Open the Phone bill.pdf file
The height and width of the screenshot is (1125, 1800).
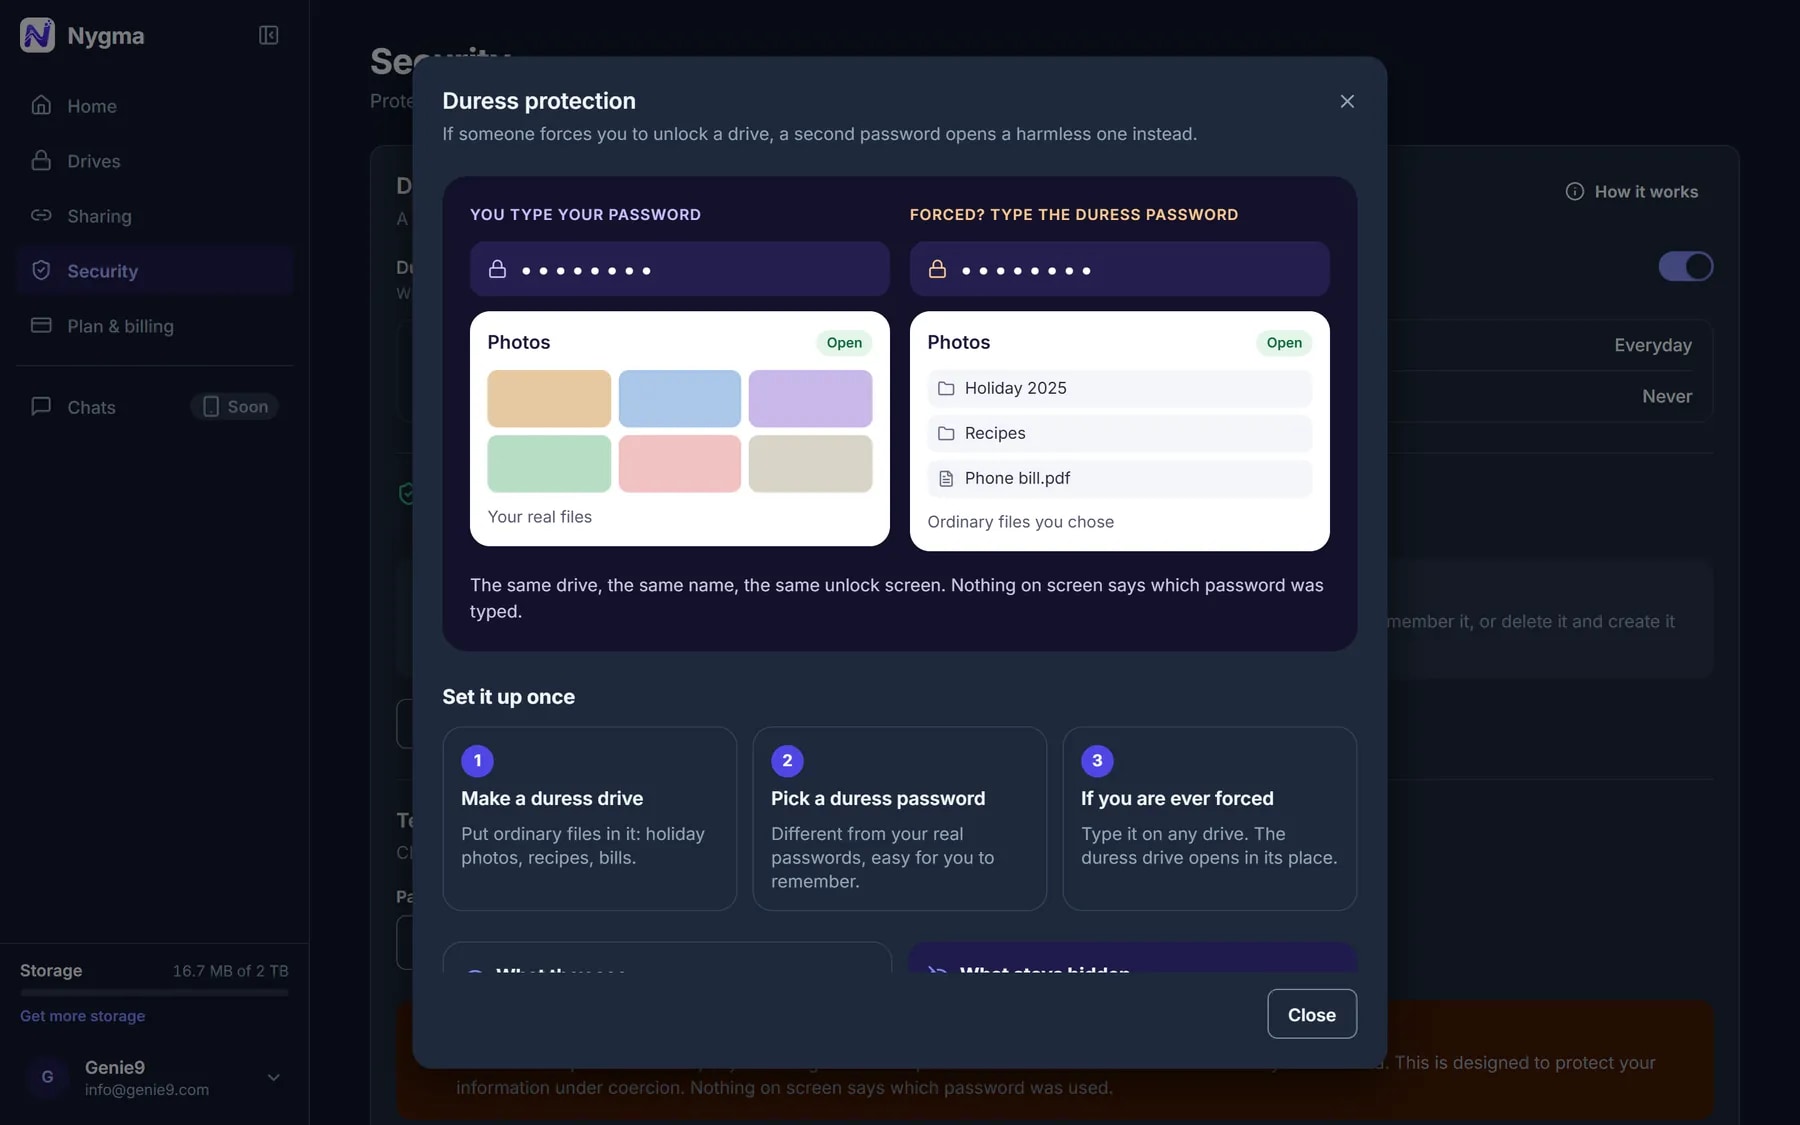pos(1120,478)
